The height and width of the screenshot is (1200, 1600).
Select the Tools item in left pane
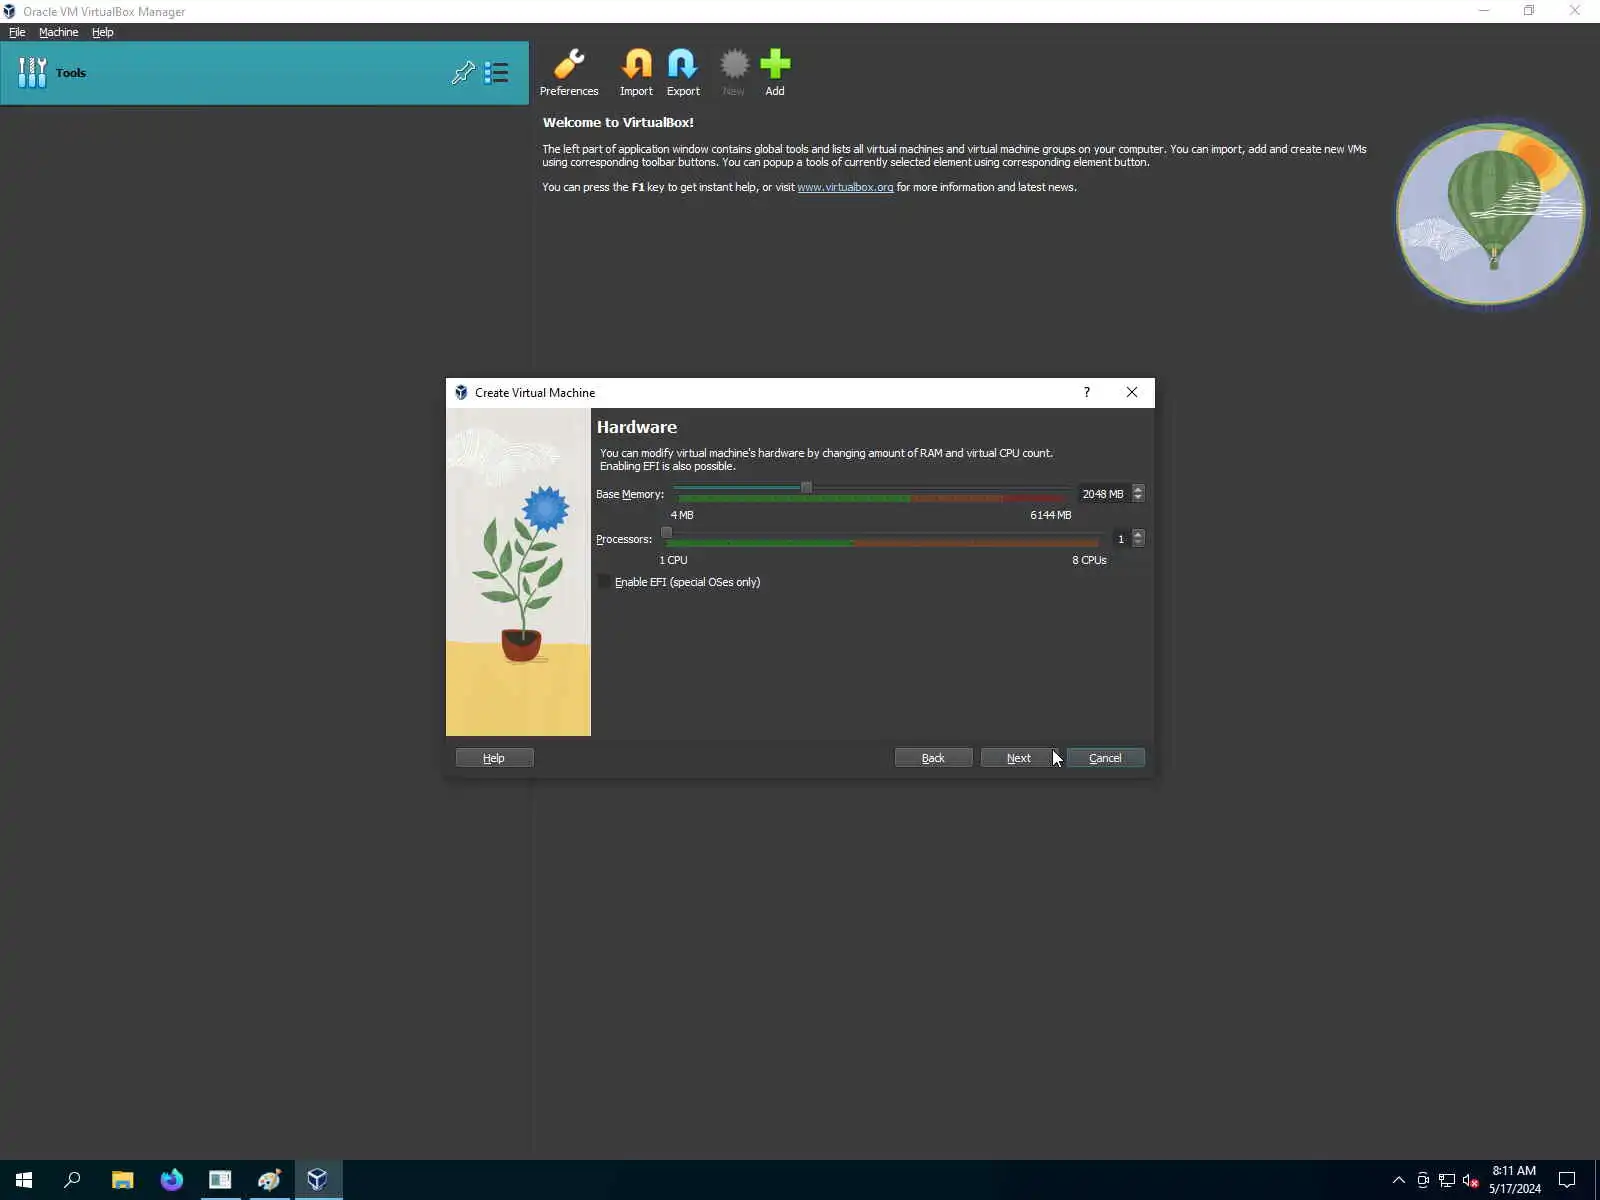point(264,73)
